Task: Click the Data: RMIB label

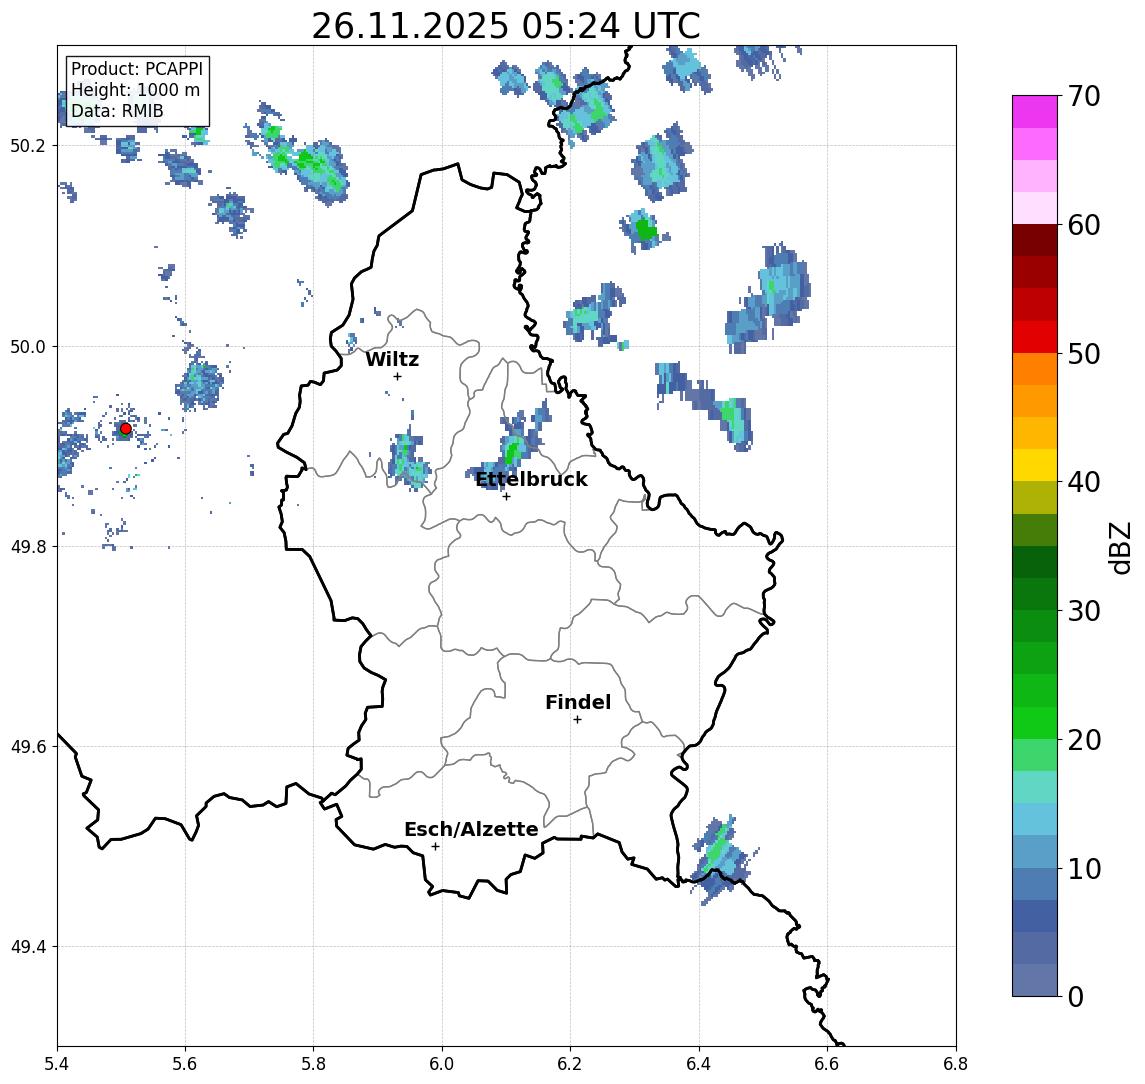Action: coord(117,111)
